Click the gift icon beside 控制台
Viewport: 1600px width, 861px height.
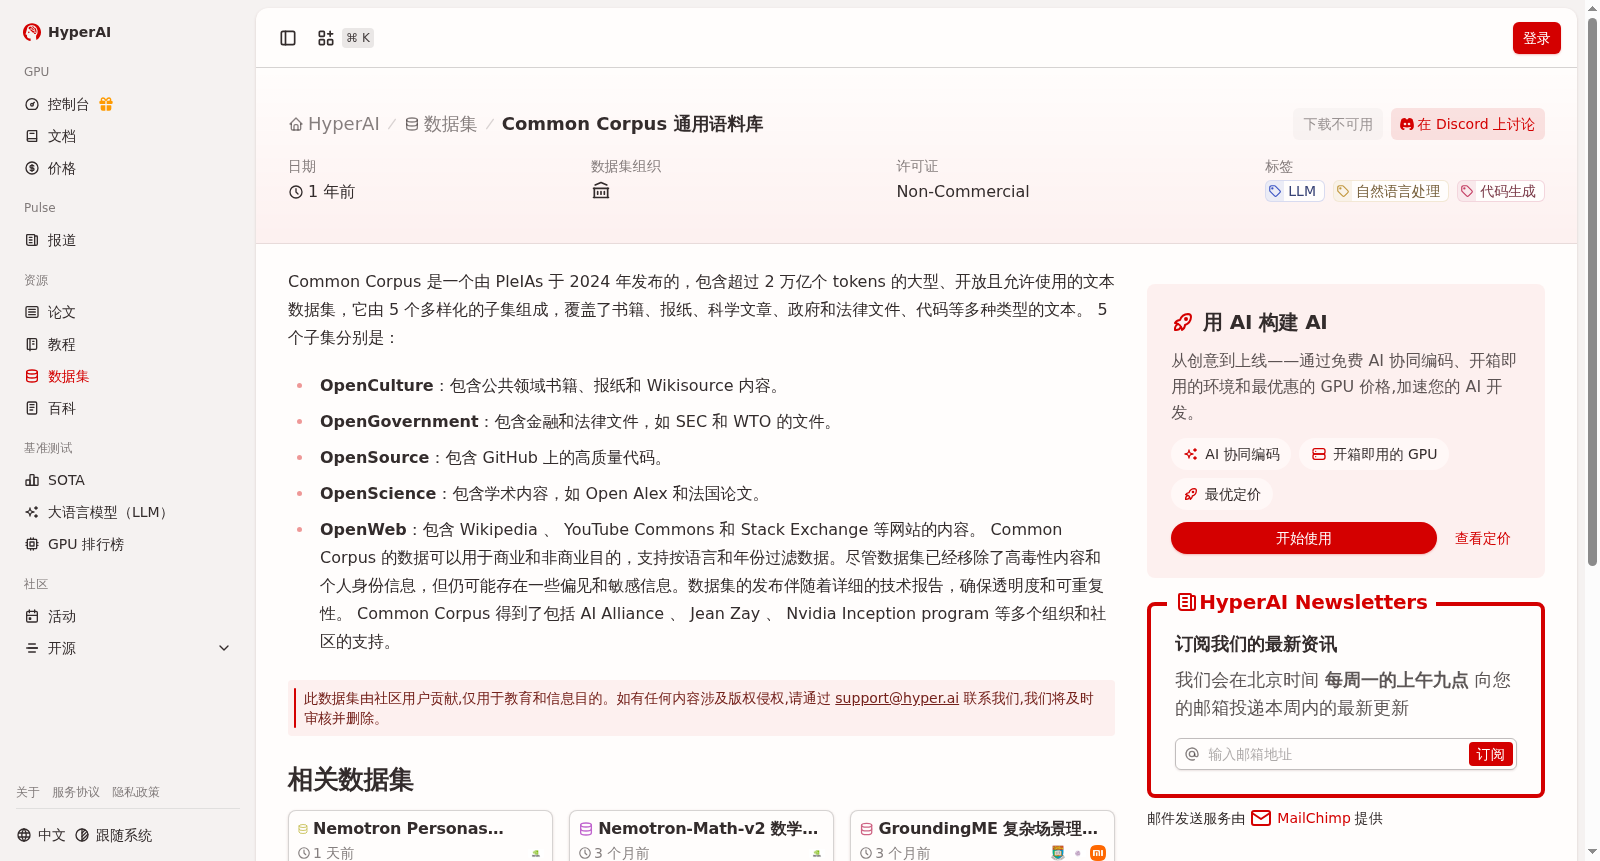coord(106,104)
